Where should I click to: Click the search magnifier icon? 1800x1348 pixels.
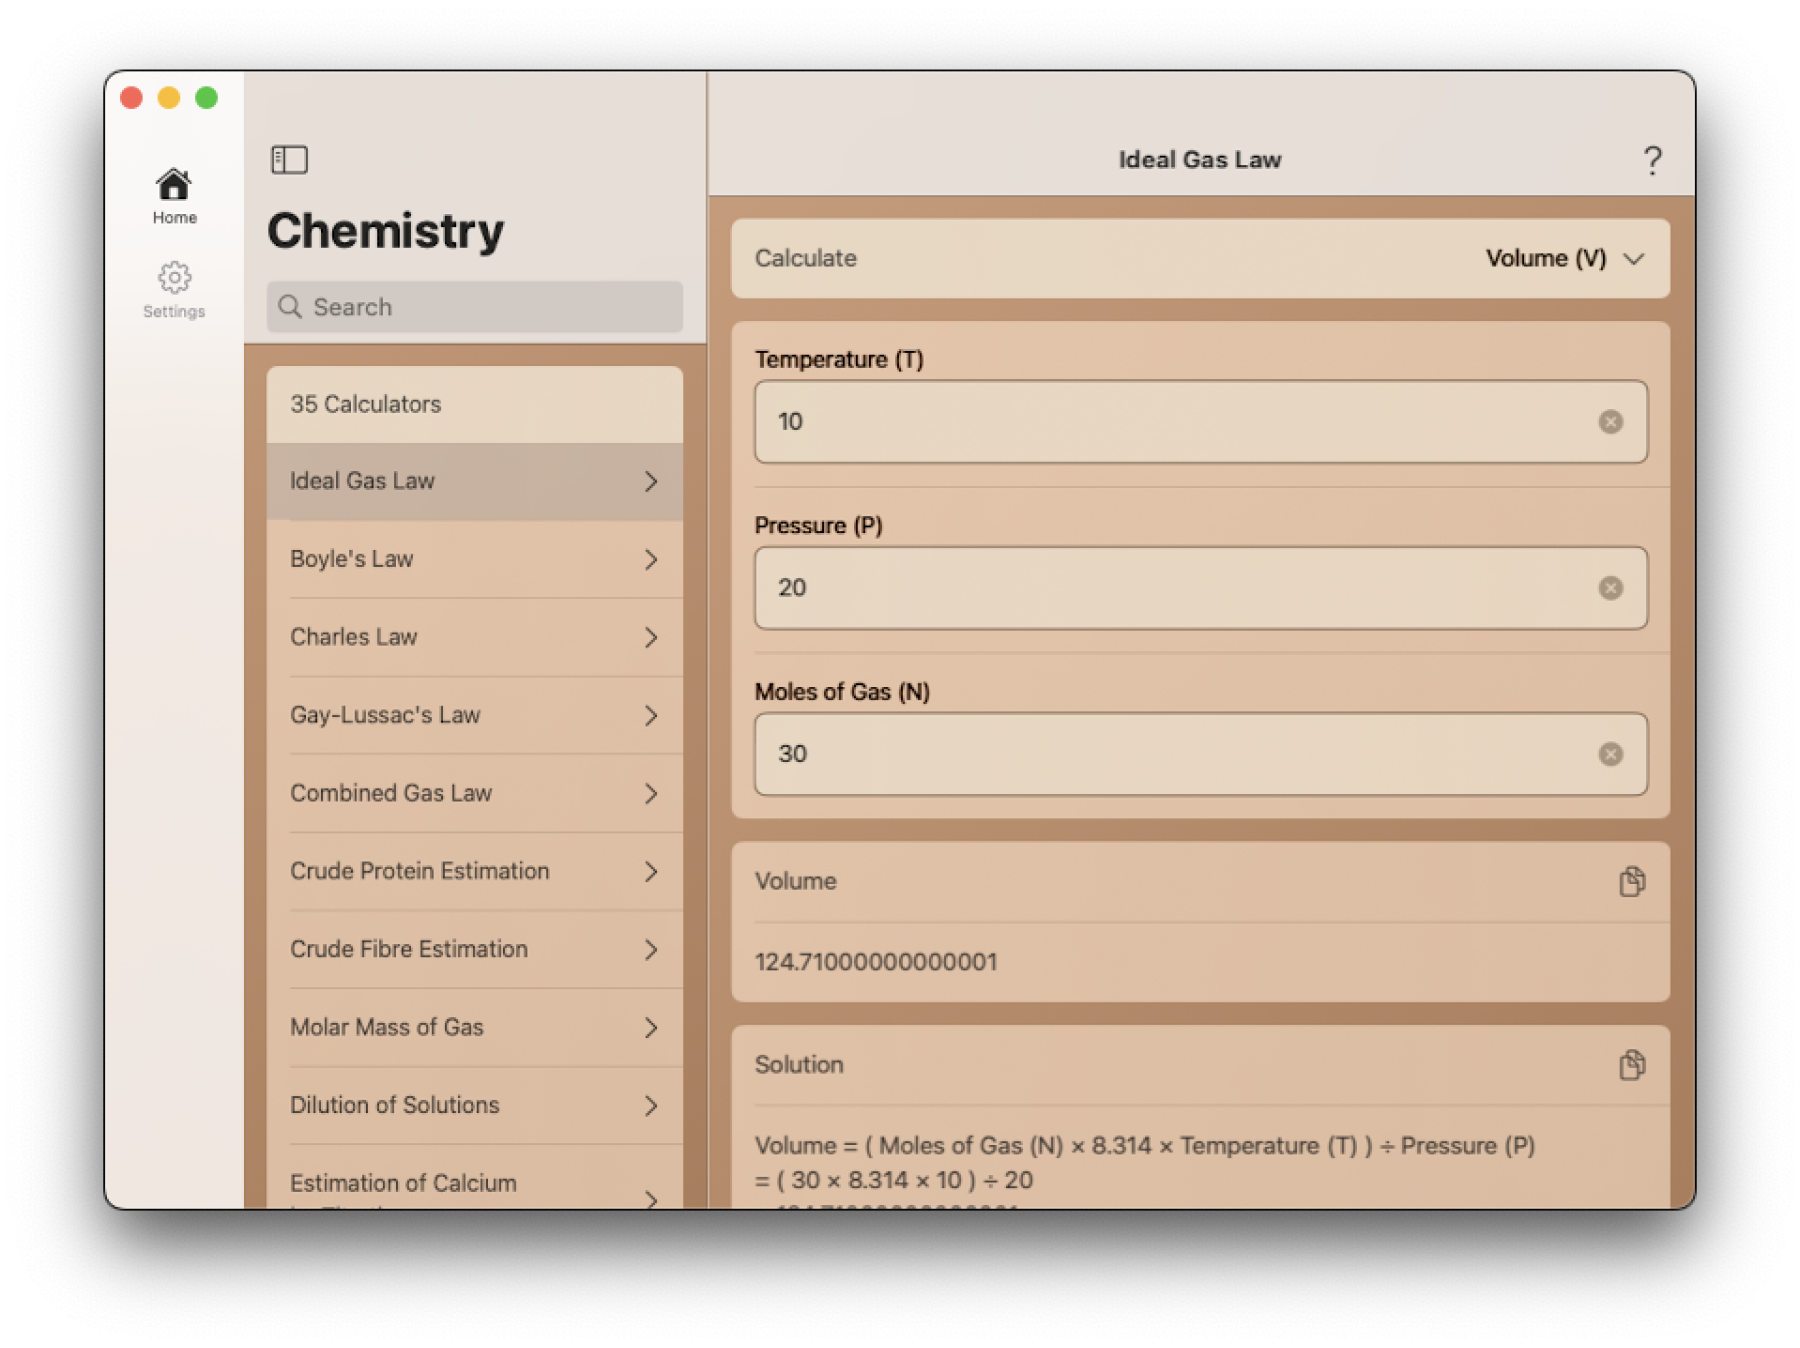point(291,307)
